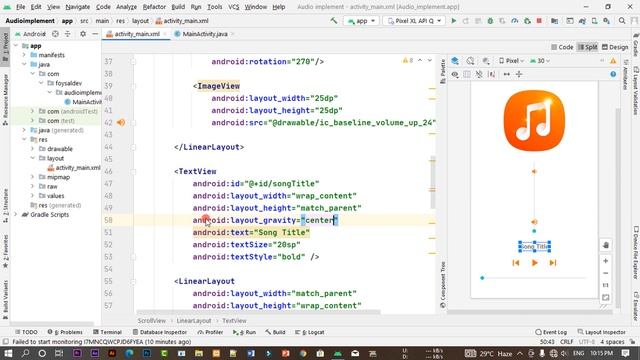The height and width of the screenshot is (360, 640).
Task: Expand the drawable folder
Action: click(33, 149)
